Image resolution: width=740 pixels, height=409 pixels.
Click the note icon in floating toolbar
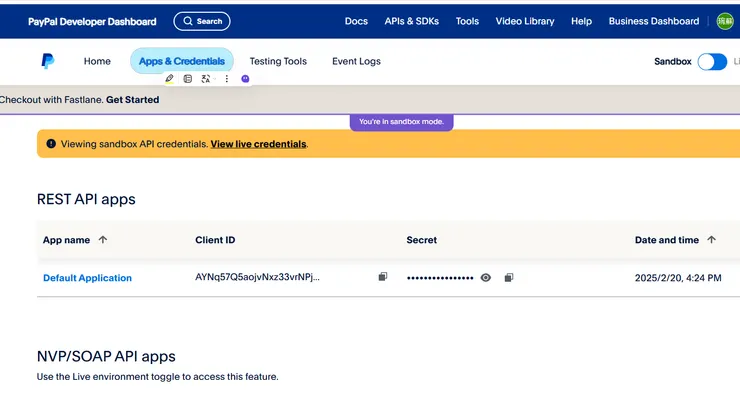[x=187, y=79]
